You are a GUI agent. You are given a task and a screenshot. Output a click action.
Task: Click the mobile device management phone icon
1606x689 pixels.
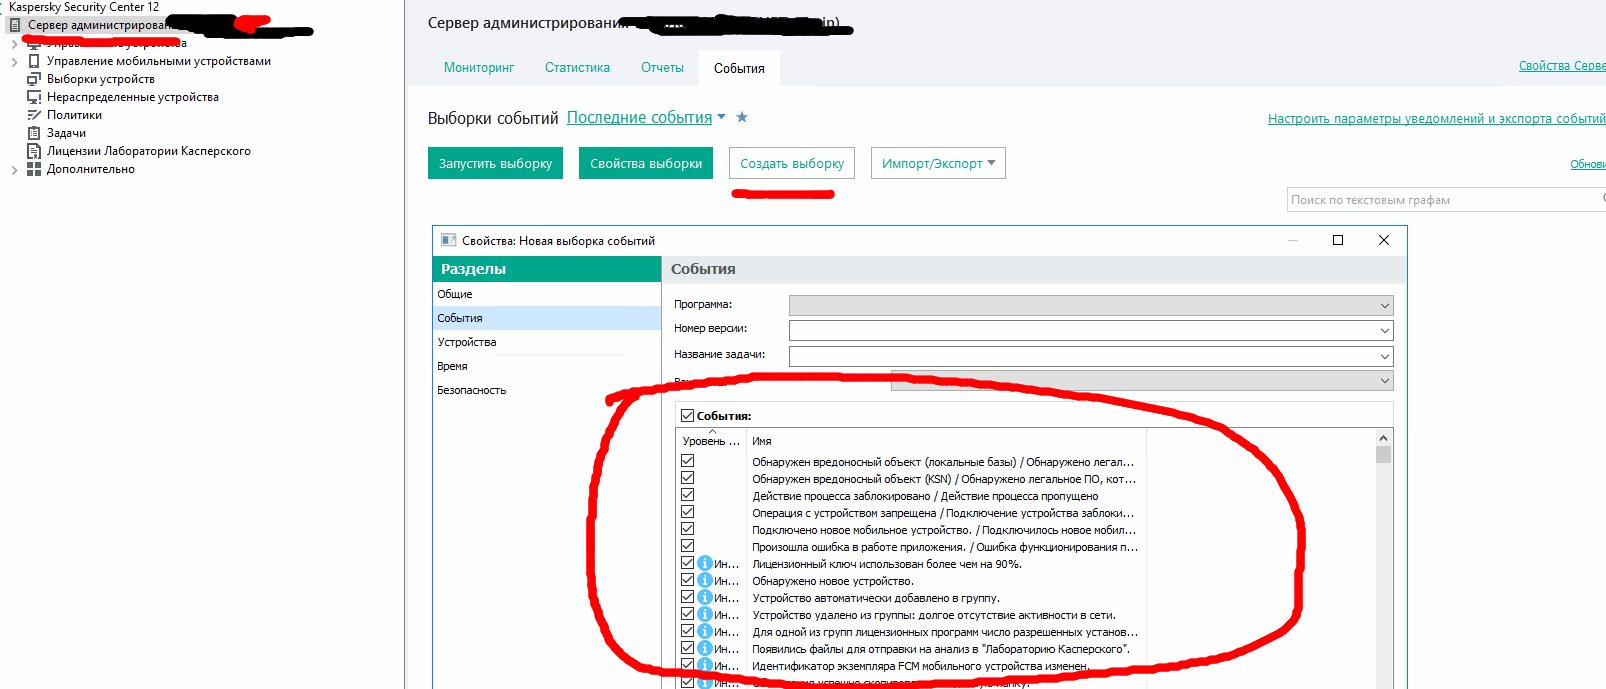pyautogui.click(x=34, y=61)
